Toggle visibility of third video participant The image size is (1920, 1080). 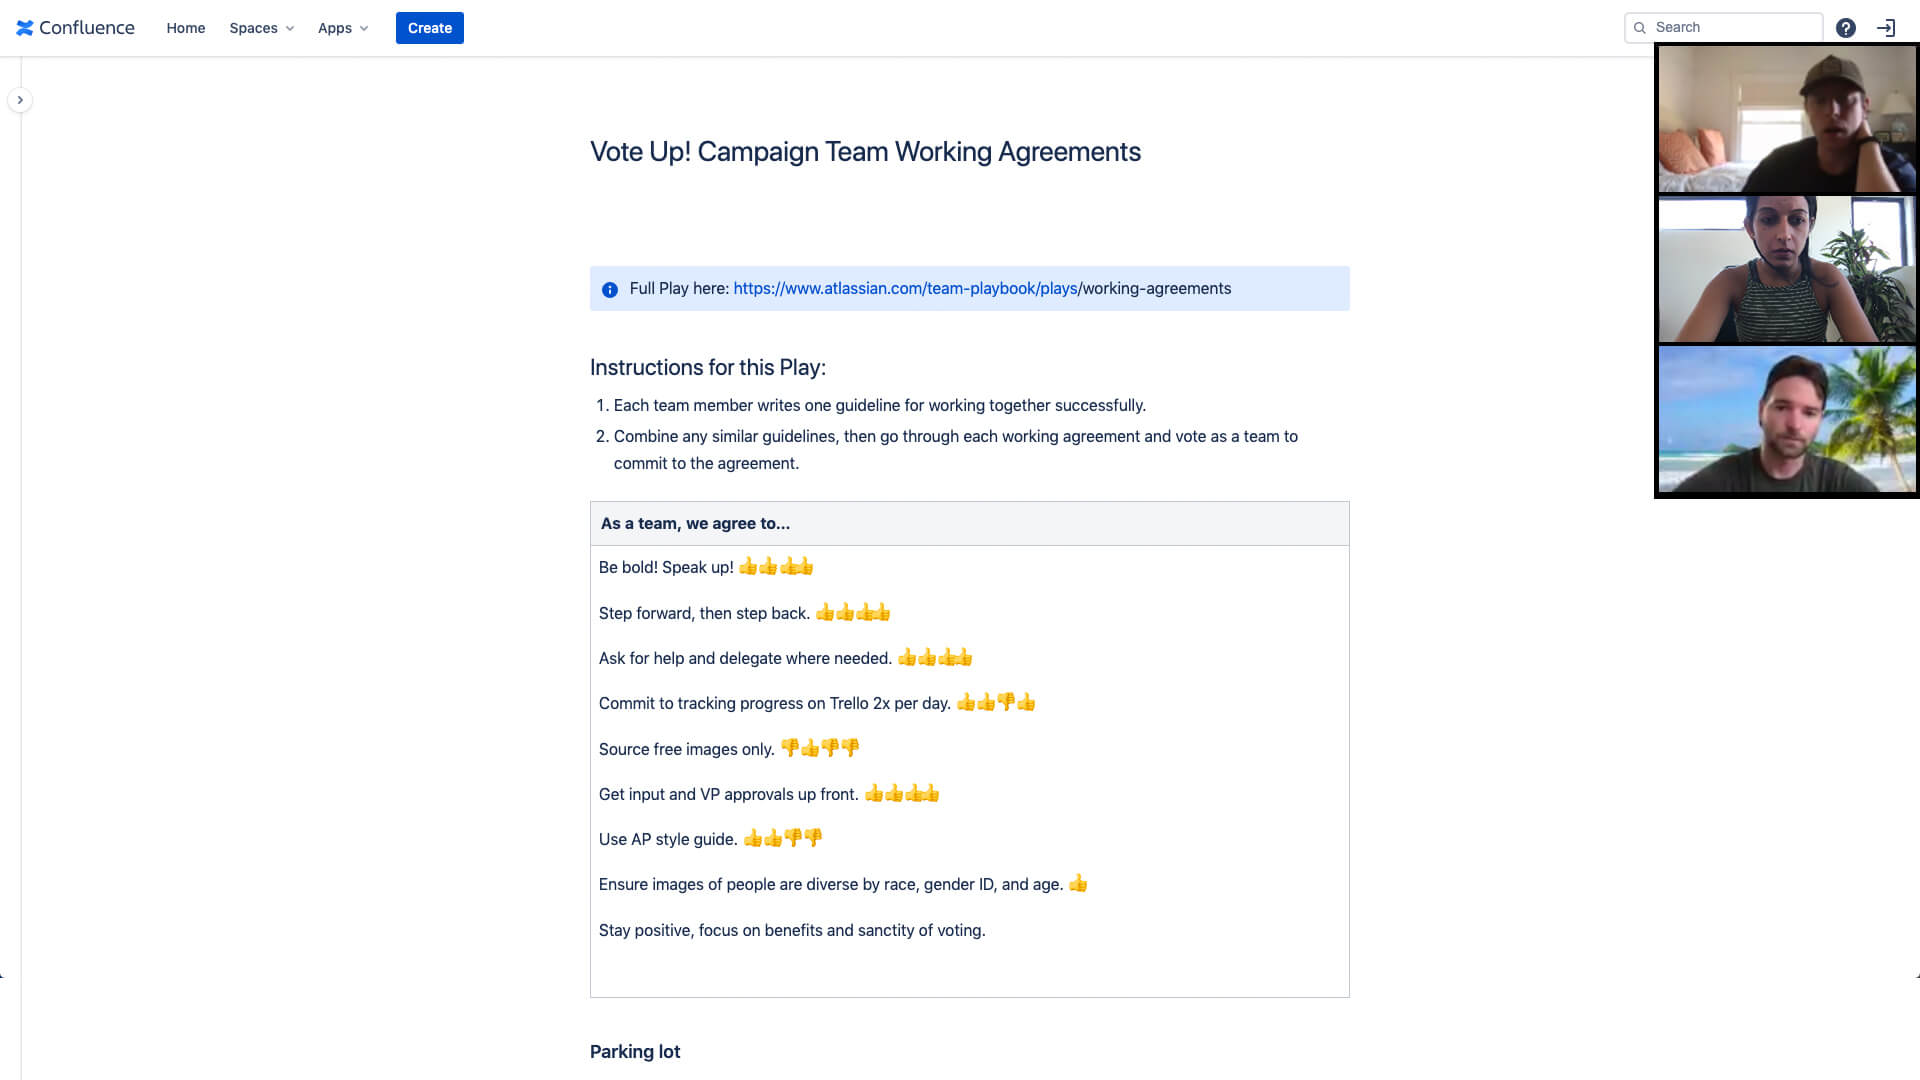point(1788,419)
